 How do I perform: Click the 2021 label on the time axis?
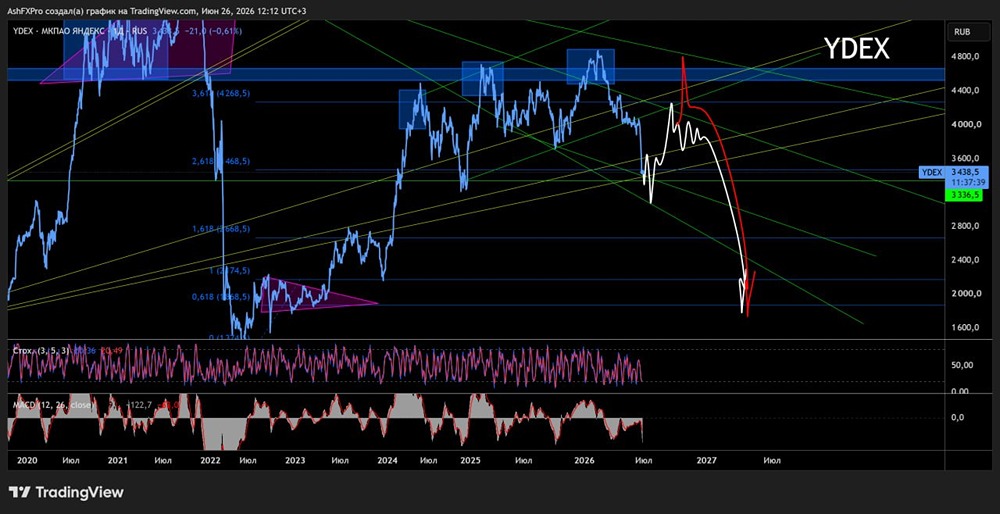119,460
